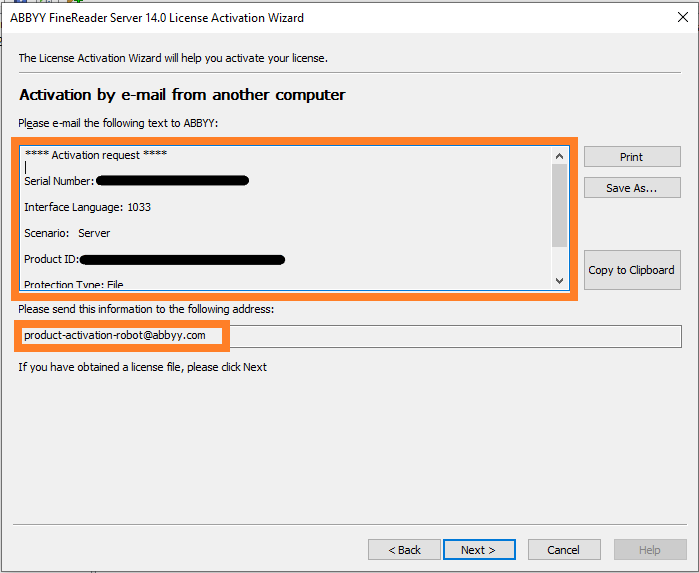Screen dimensions: 699x573
Task: Go back with the Back button
Action: 404,549
